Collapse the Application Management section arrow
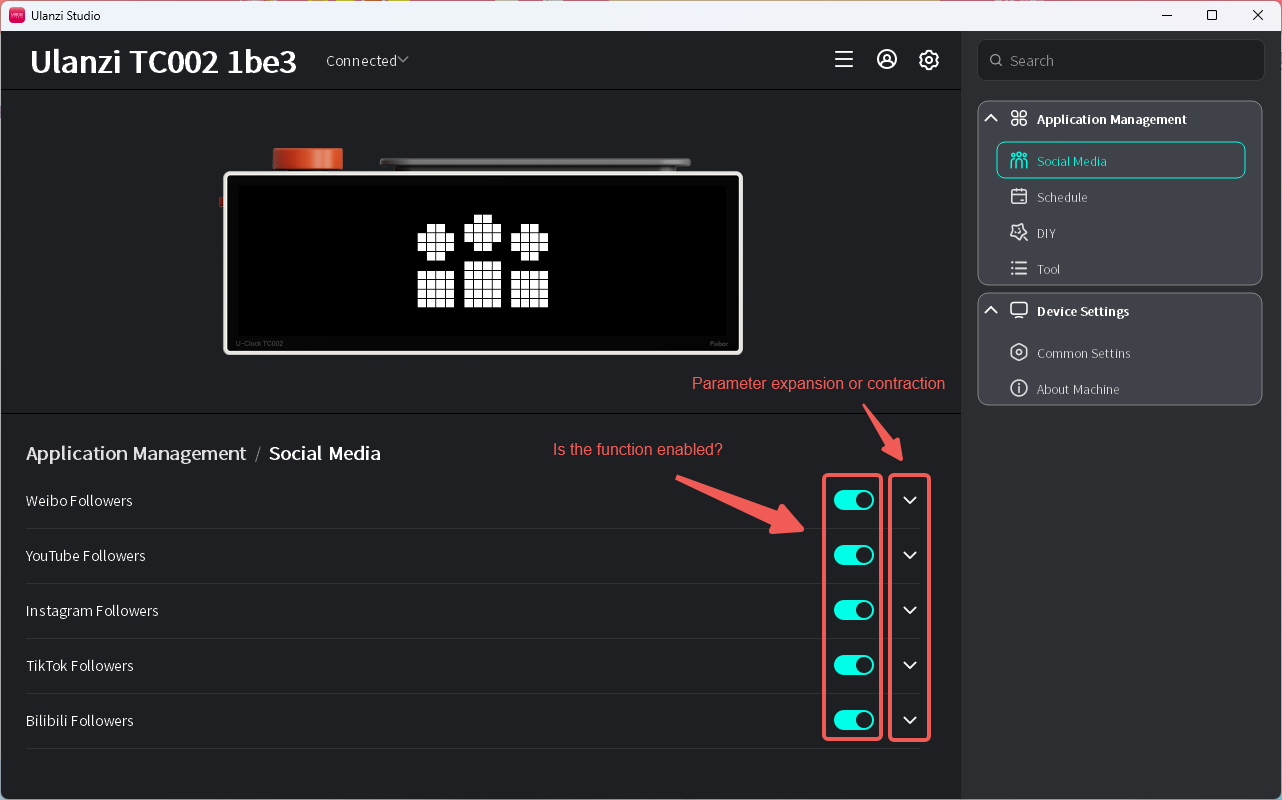Image resolution: width=1282 pixels, height=800 pixels. [991, 118]
